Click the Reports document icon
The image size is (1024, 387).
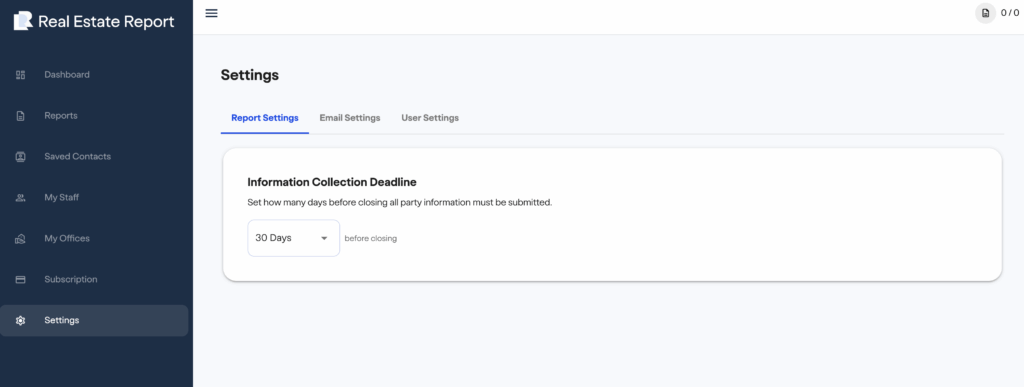(x=20, y=116)
